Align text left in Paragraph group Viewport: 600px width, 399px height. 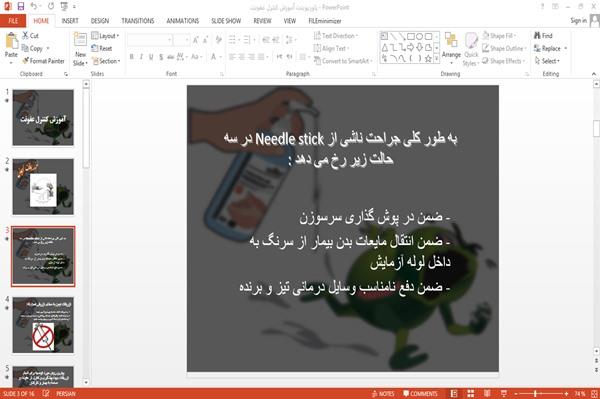coord(232,57)
